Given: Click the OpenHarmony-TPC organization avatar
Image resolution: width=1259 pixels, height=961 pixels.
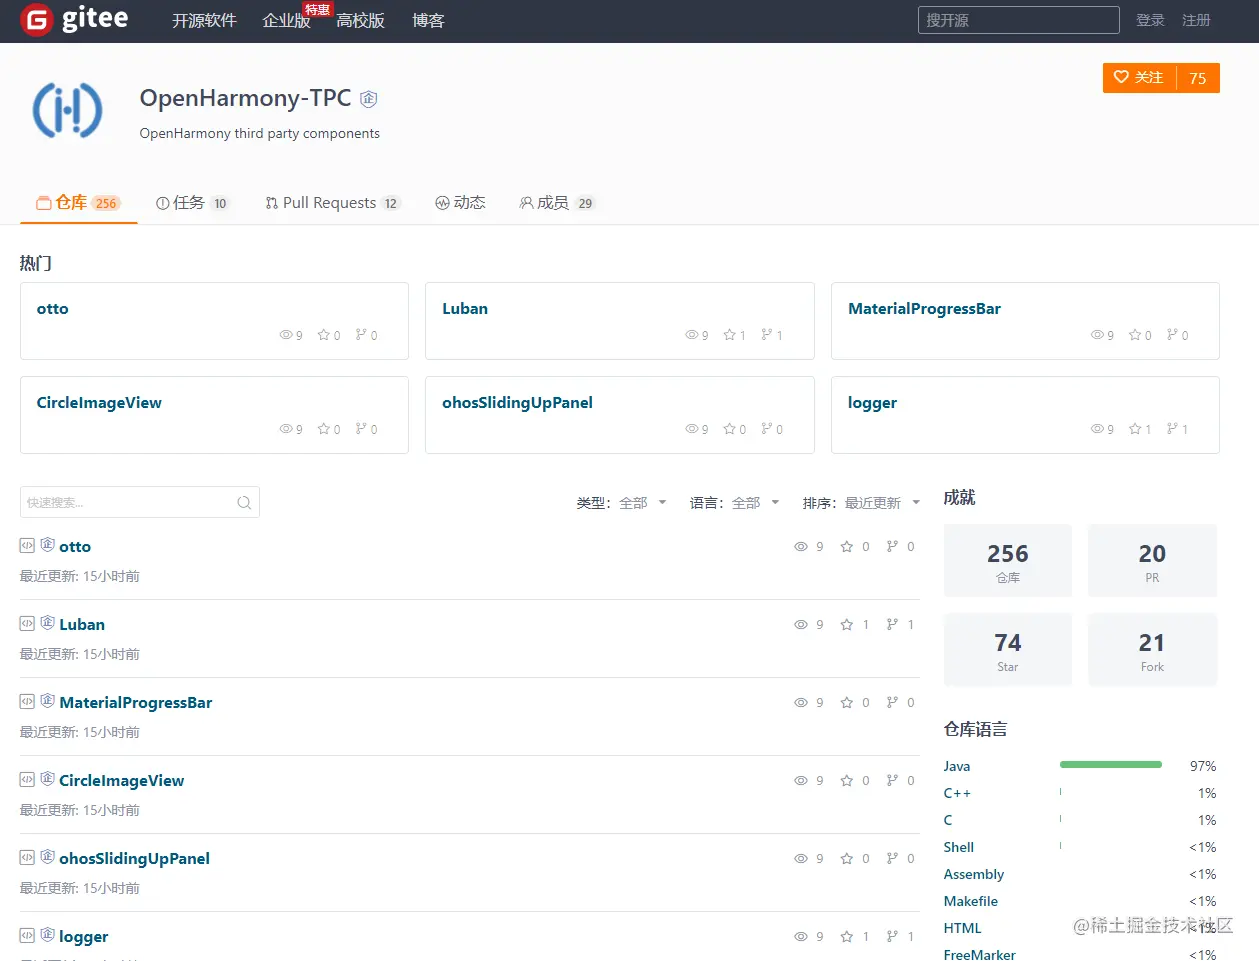Looking at the screenshot, I should tap(68, 110).
